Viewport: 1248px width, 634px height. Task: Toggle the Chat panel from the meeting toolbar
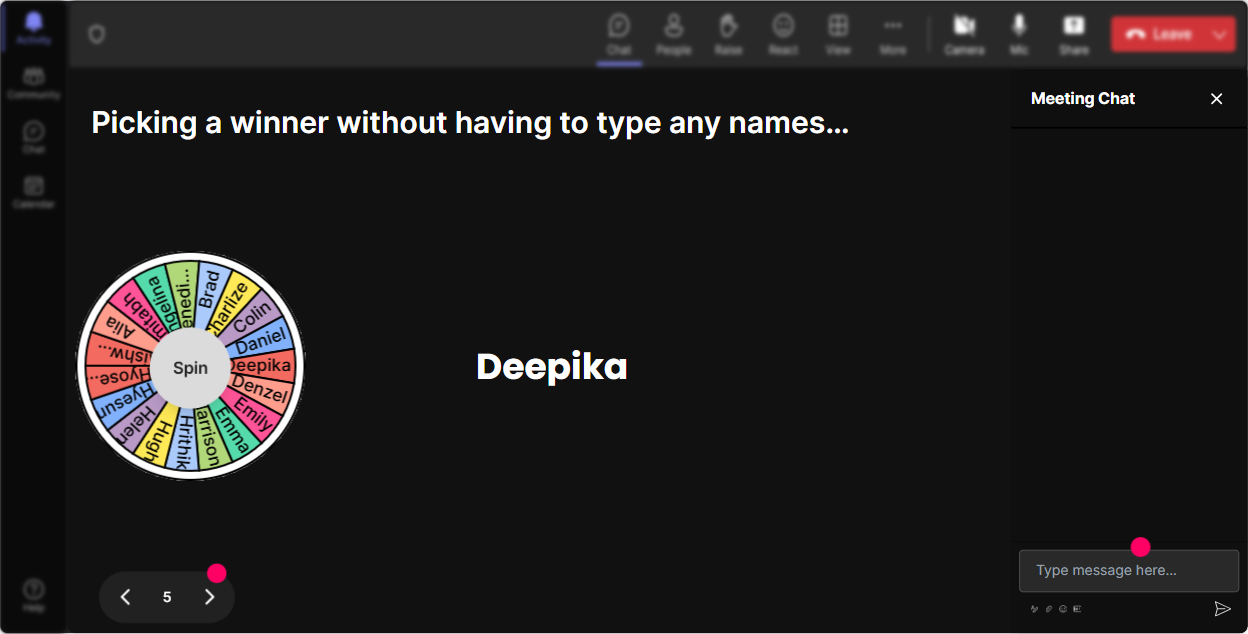tap(619, 34)
